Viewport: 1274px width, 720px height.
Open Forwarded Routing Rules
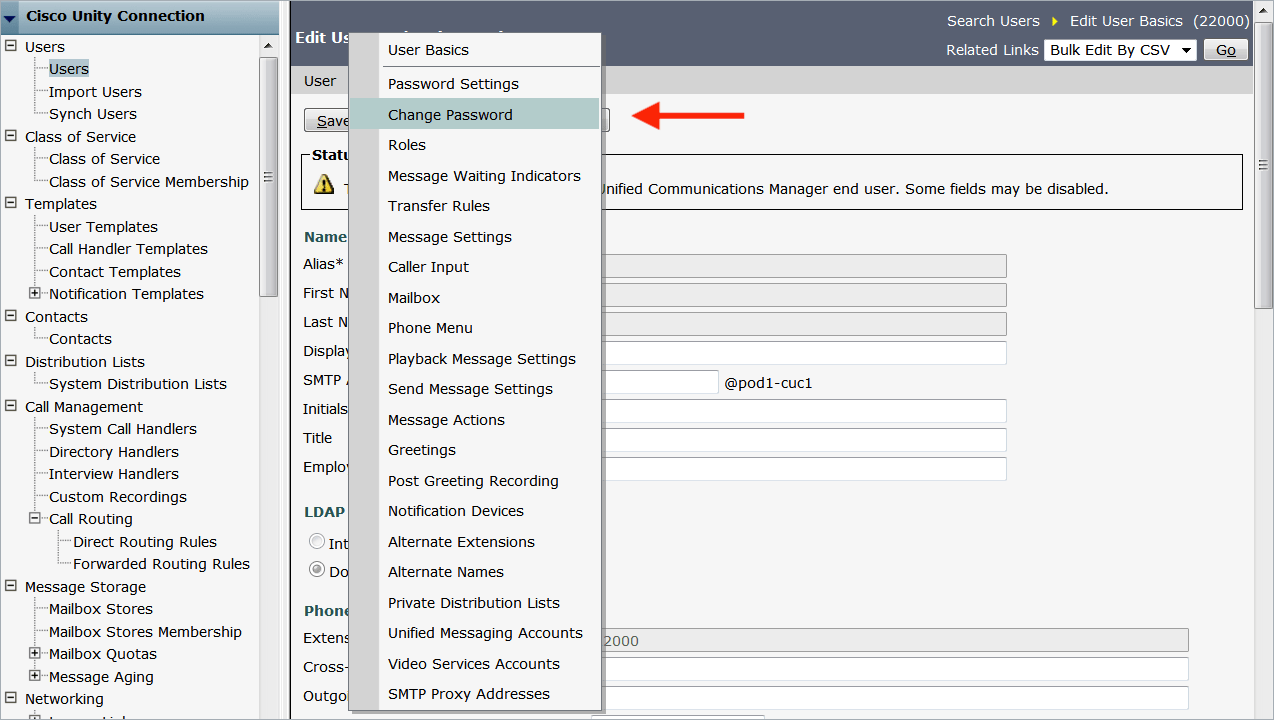pos(161,564)
